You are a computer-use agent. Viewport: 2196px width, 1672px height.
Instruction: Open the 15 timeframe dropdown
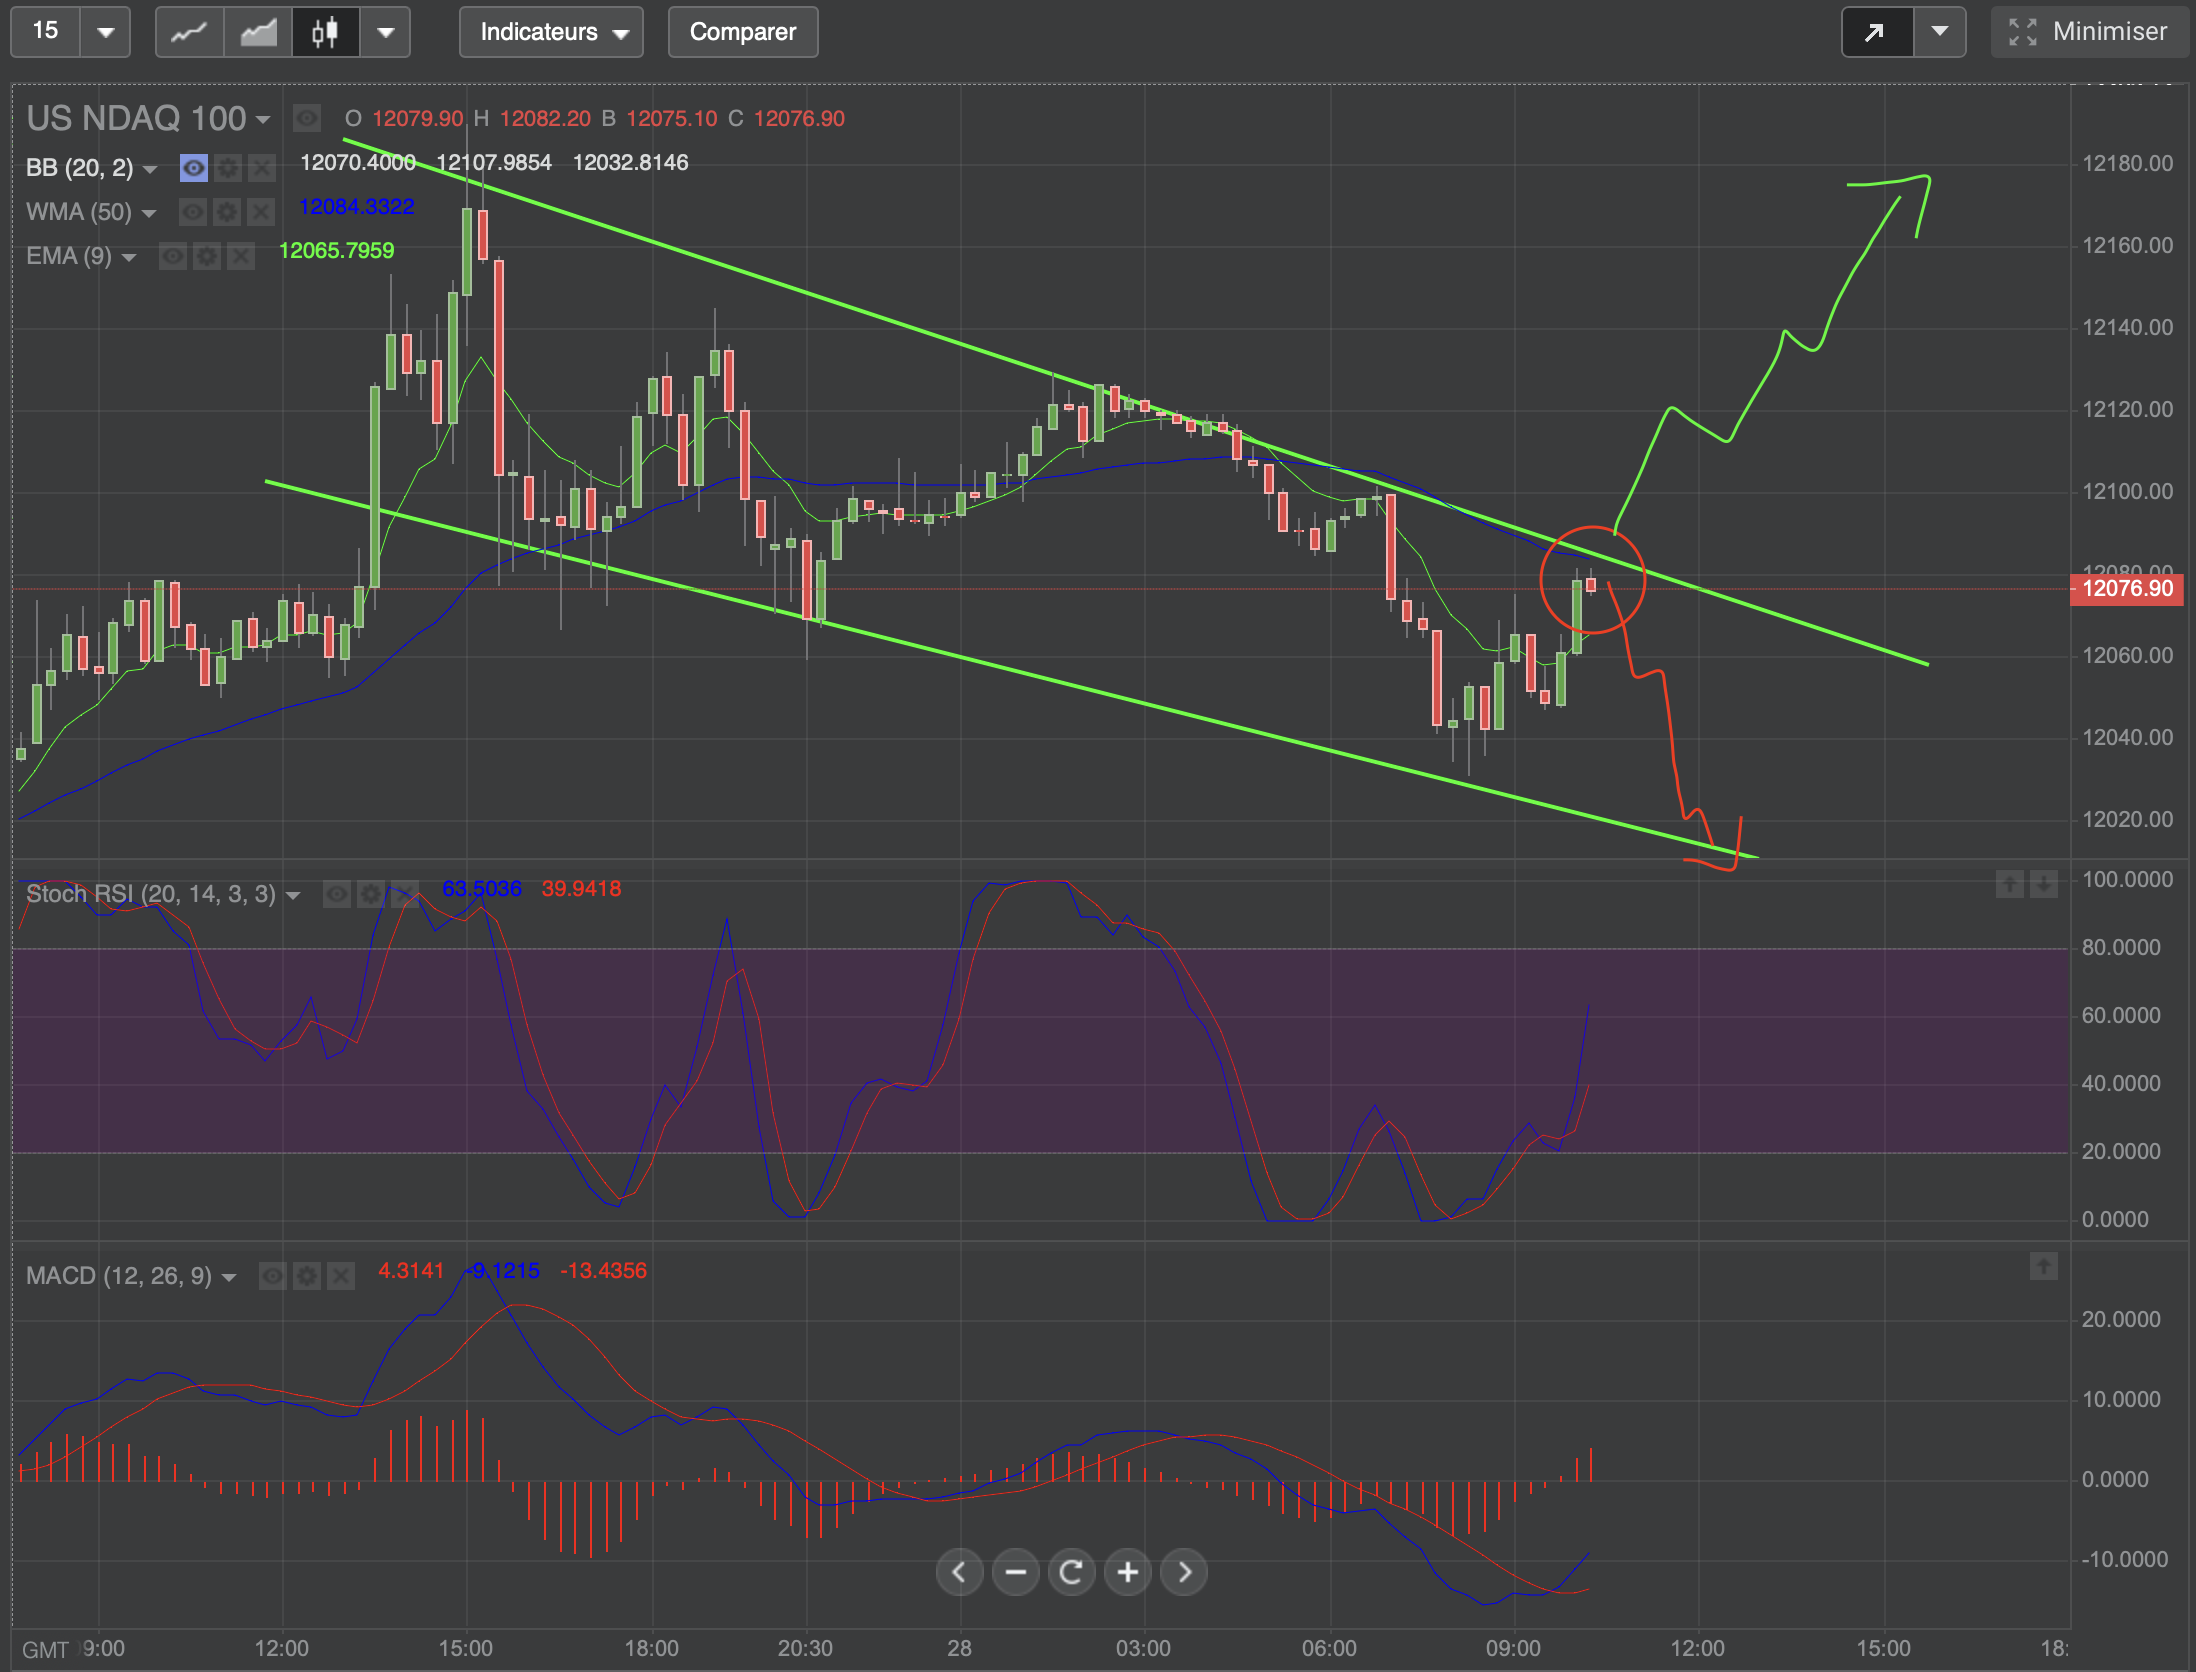pyautogui.click(x=105, y=32)
